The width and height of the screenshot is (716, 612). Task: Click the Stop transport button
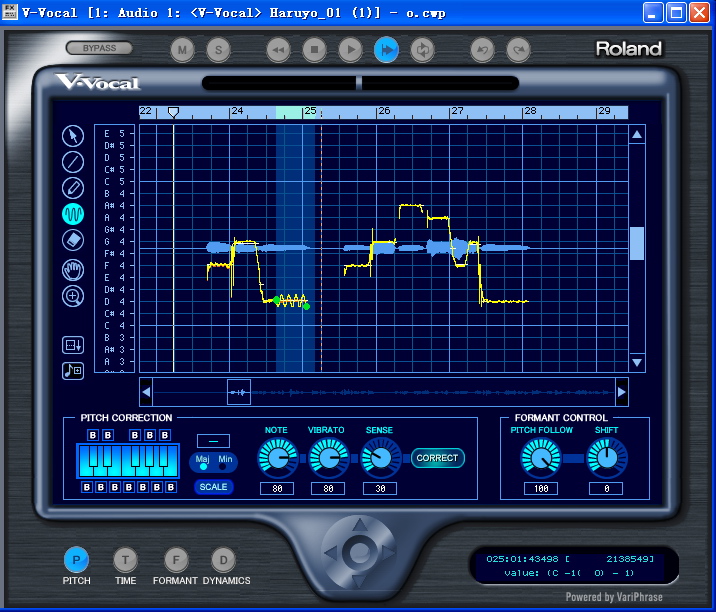point(314,50)
